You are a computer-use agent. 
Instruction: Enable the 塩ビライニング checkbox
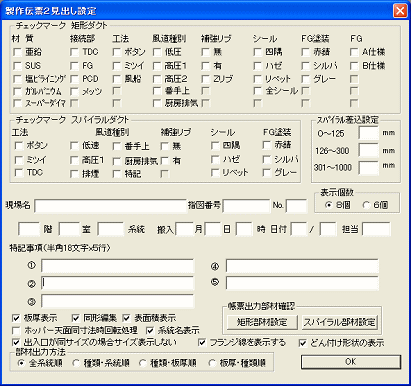[x=17, y=79]
